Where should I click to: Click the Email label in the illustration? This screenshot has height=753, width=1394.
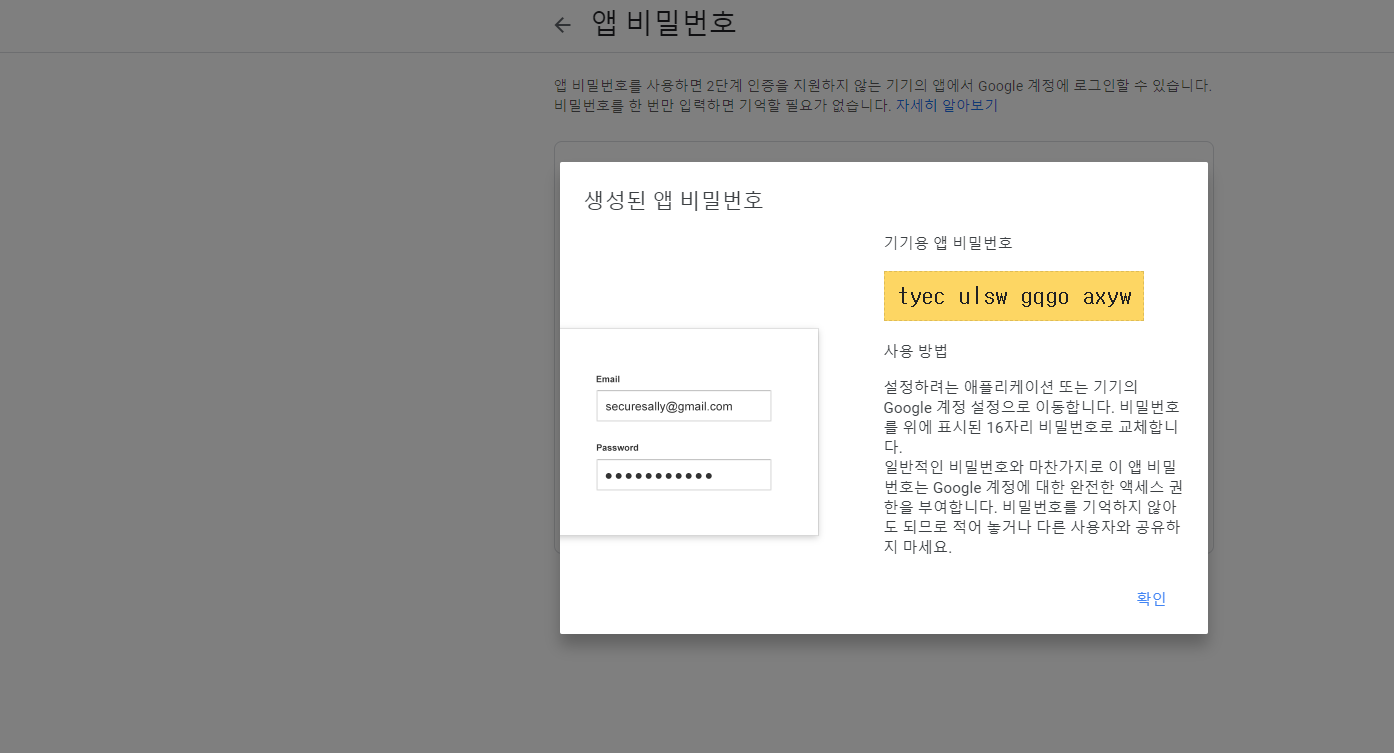[608, 379]
